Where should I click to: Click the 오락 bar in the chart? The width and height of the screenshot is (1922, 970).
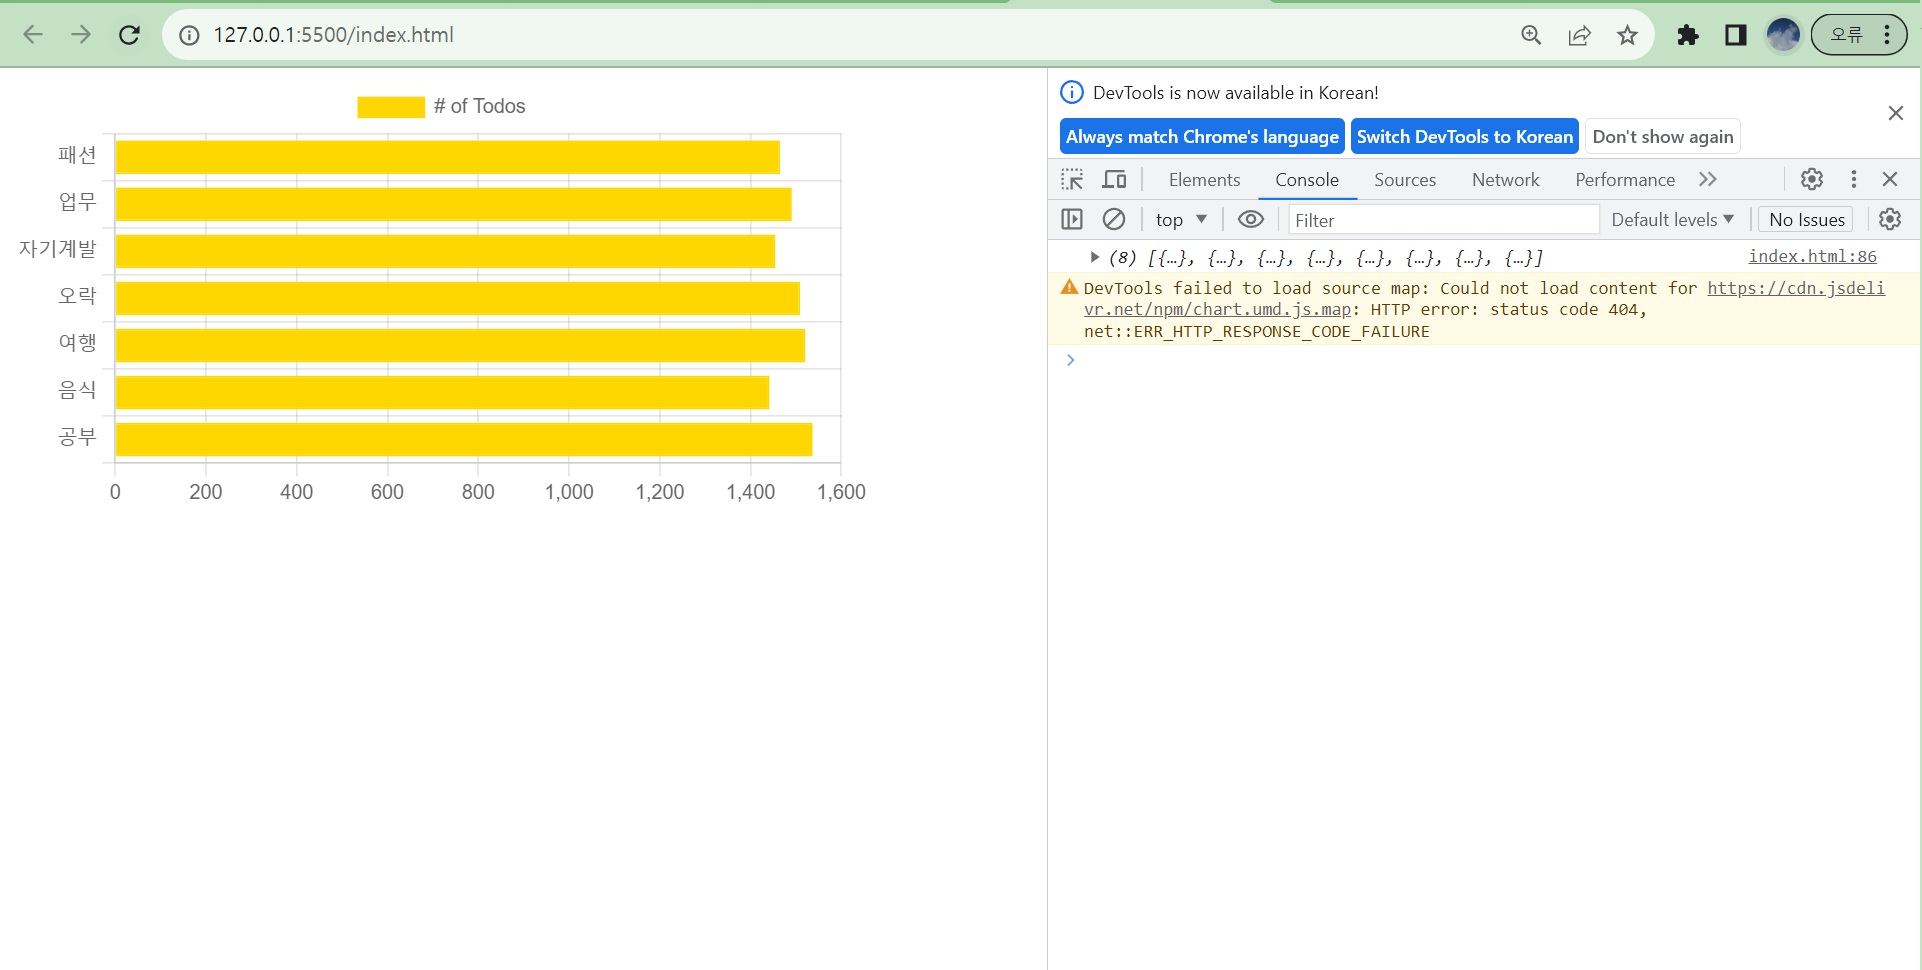pos(457,298)
